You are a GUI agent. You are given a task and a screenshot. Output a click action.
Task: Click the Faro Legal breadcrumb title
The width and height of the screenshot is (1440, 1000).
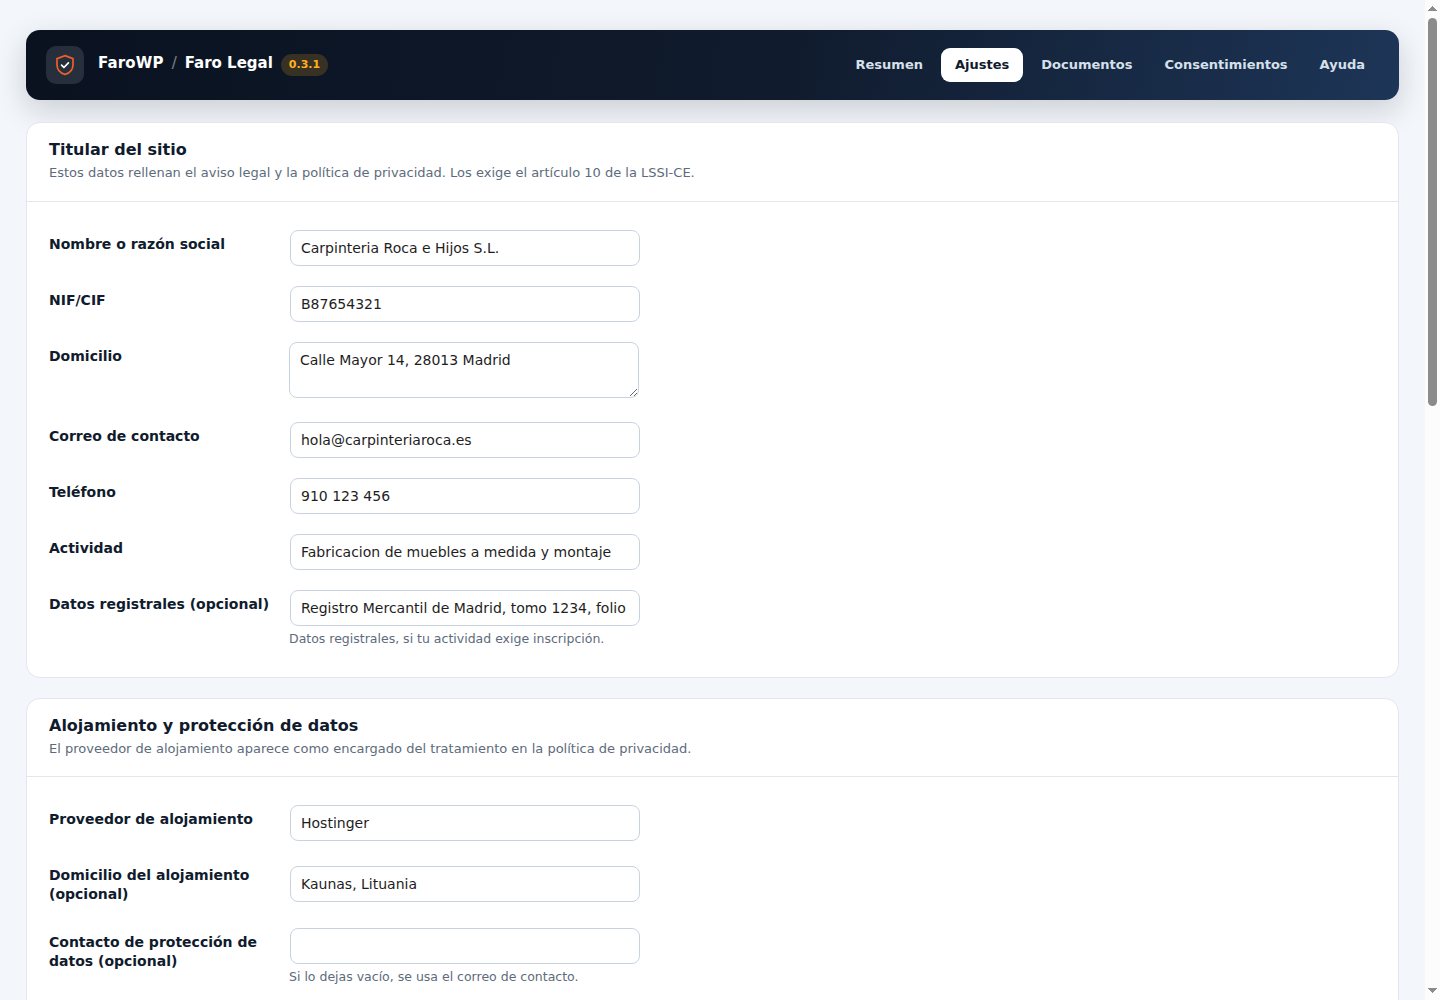229,62
